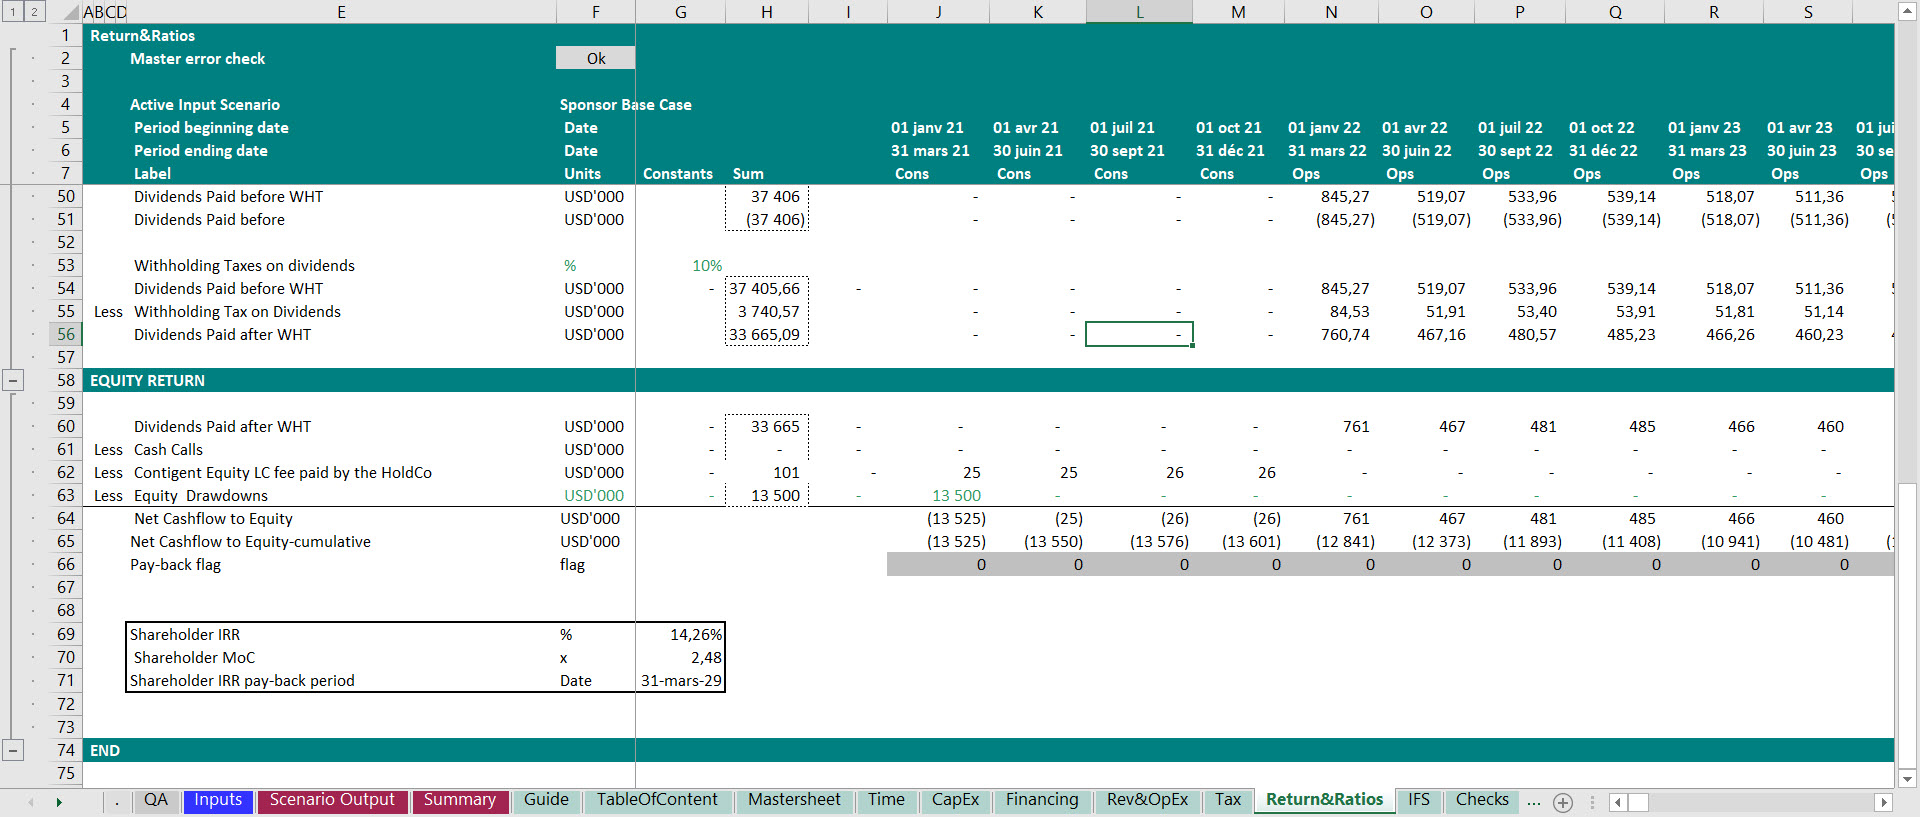Click horizontal scrollbar right arrow
The width and height of the screenshot is (1920, 817).
(1883, 802)
